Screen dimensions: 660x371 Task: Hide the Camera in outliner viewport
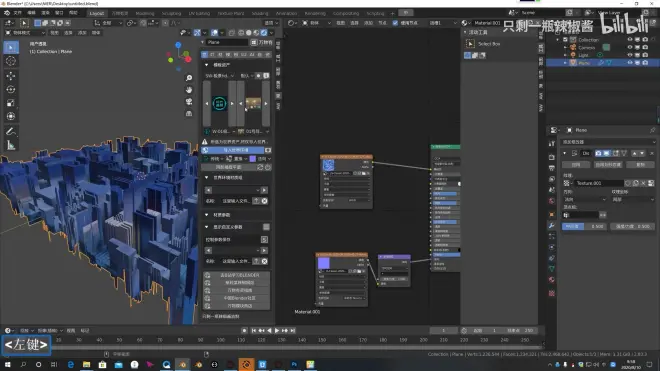pos(630,47)
